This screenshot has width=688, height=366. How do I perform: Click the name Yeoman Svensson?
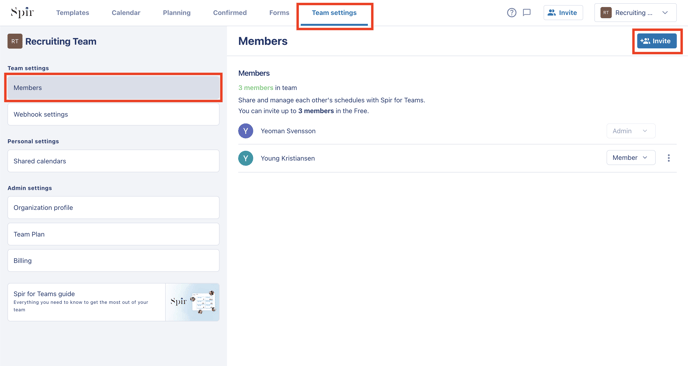tap(288, 131)
